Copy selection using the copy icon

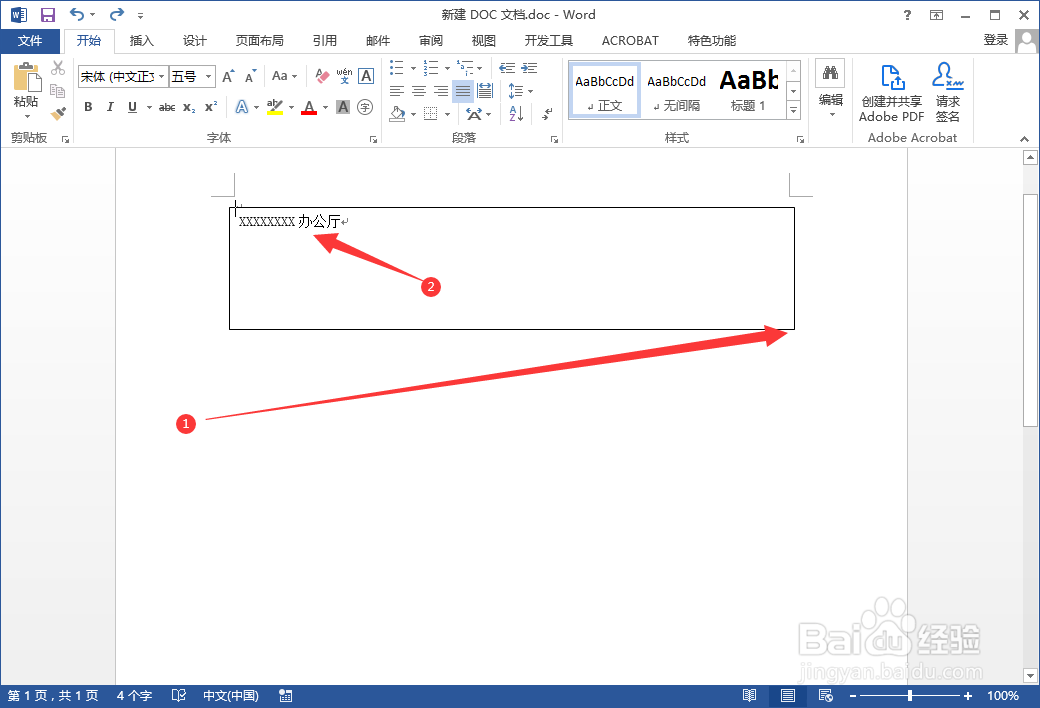(x=58, y=91)
